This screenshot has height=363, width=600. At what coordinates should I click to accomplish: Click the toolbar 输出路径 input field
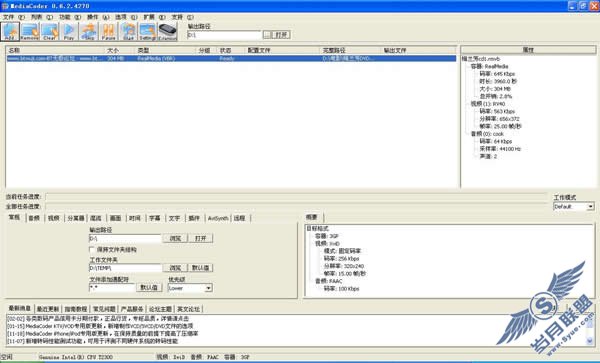coord(225,35)
